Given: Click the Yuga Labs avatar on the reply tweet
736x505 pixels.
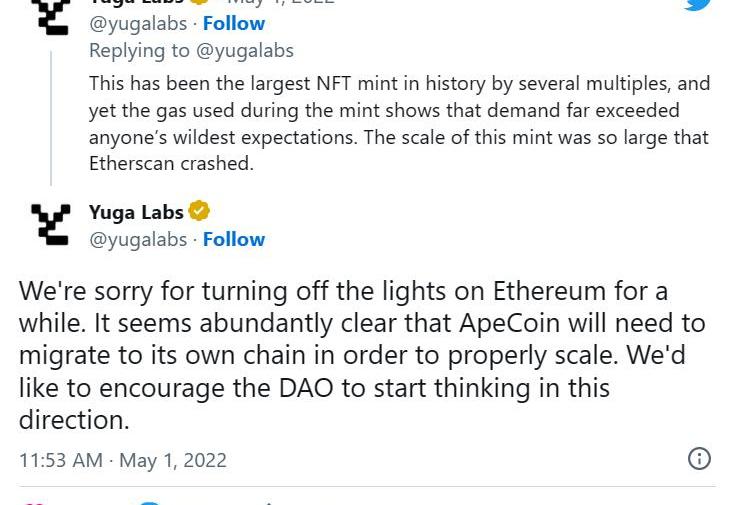Looking at the screenshot, I should [x=51, y=17].
